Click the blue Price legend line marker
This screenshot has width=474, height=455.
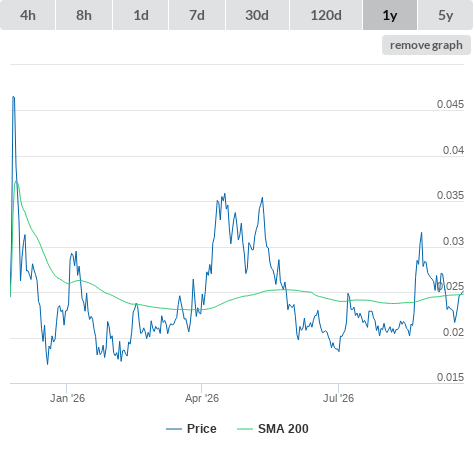coord(174,429)
